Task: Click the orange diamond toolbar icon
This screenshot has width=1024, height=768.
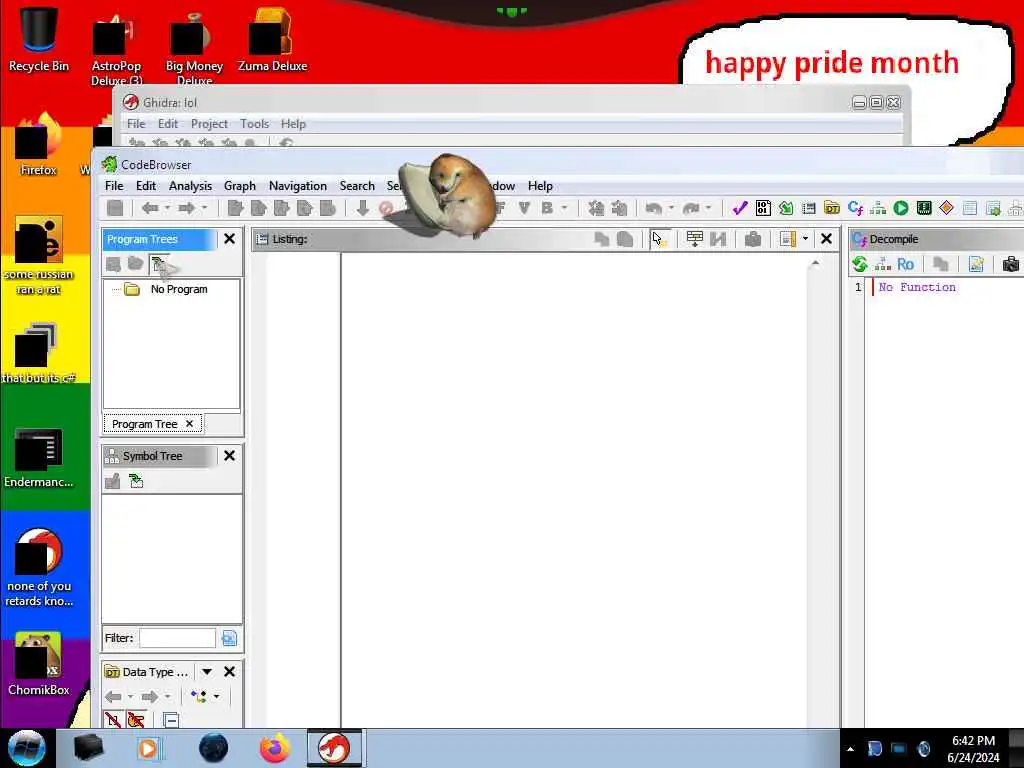Action: (946, 208)
